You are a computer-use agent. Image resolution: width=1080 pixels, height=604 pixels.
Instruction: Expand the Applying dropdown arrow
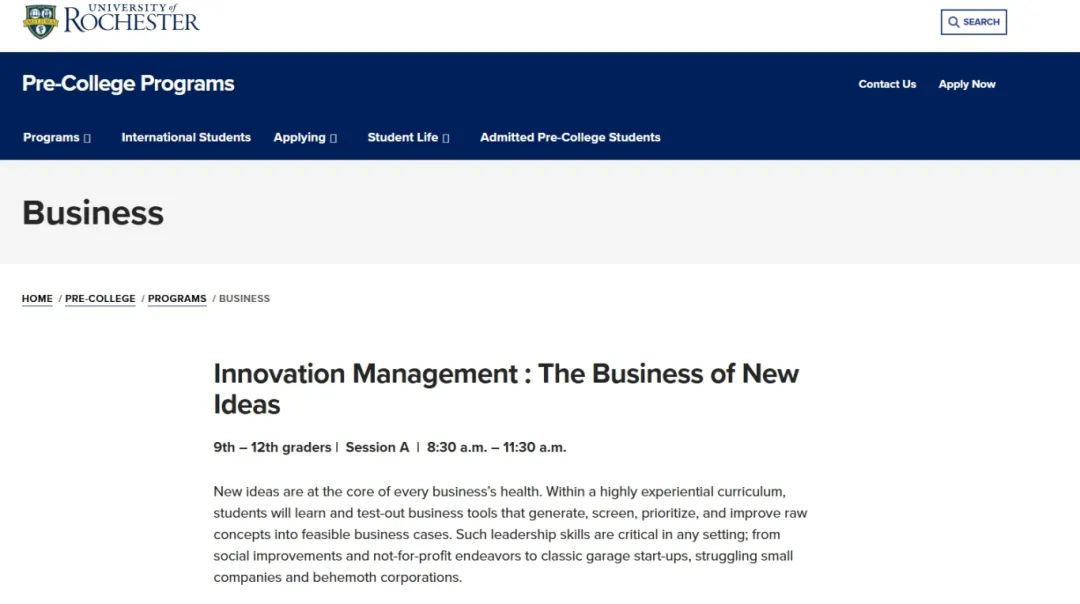[333, 138]
